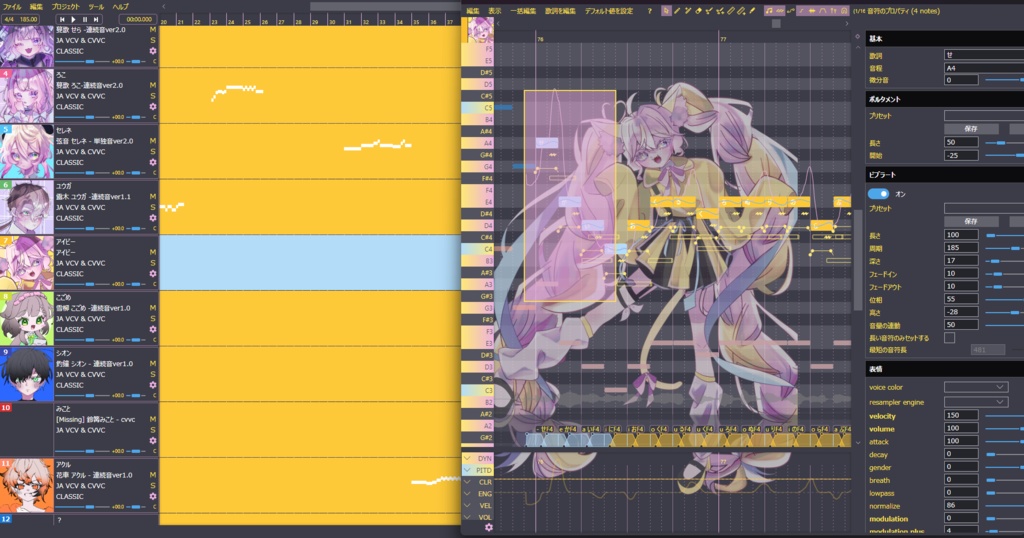
Task: Click the question mark help icon in piano roll
Action: [649, 11]
